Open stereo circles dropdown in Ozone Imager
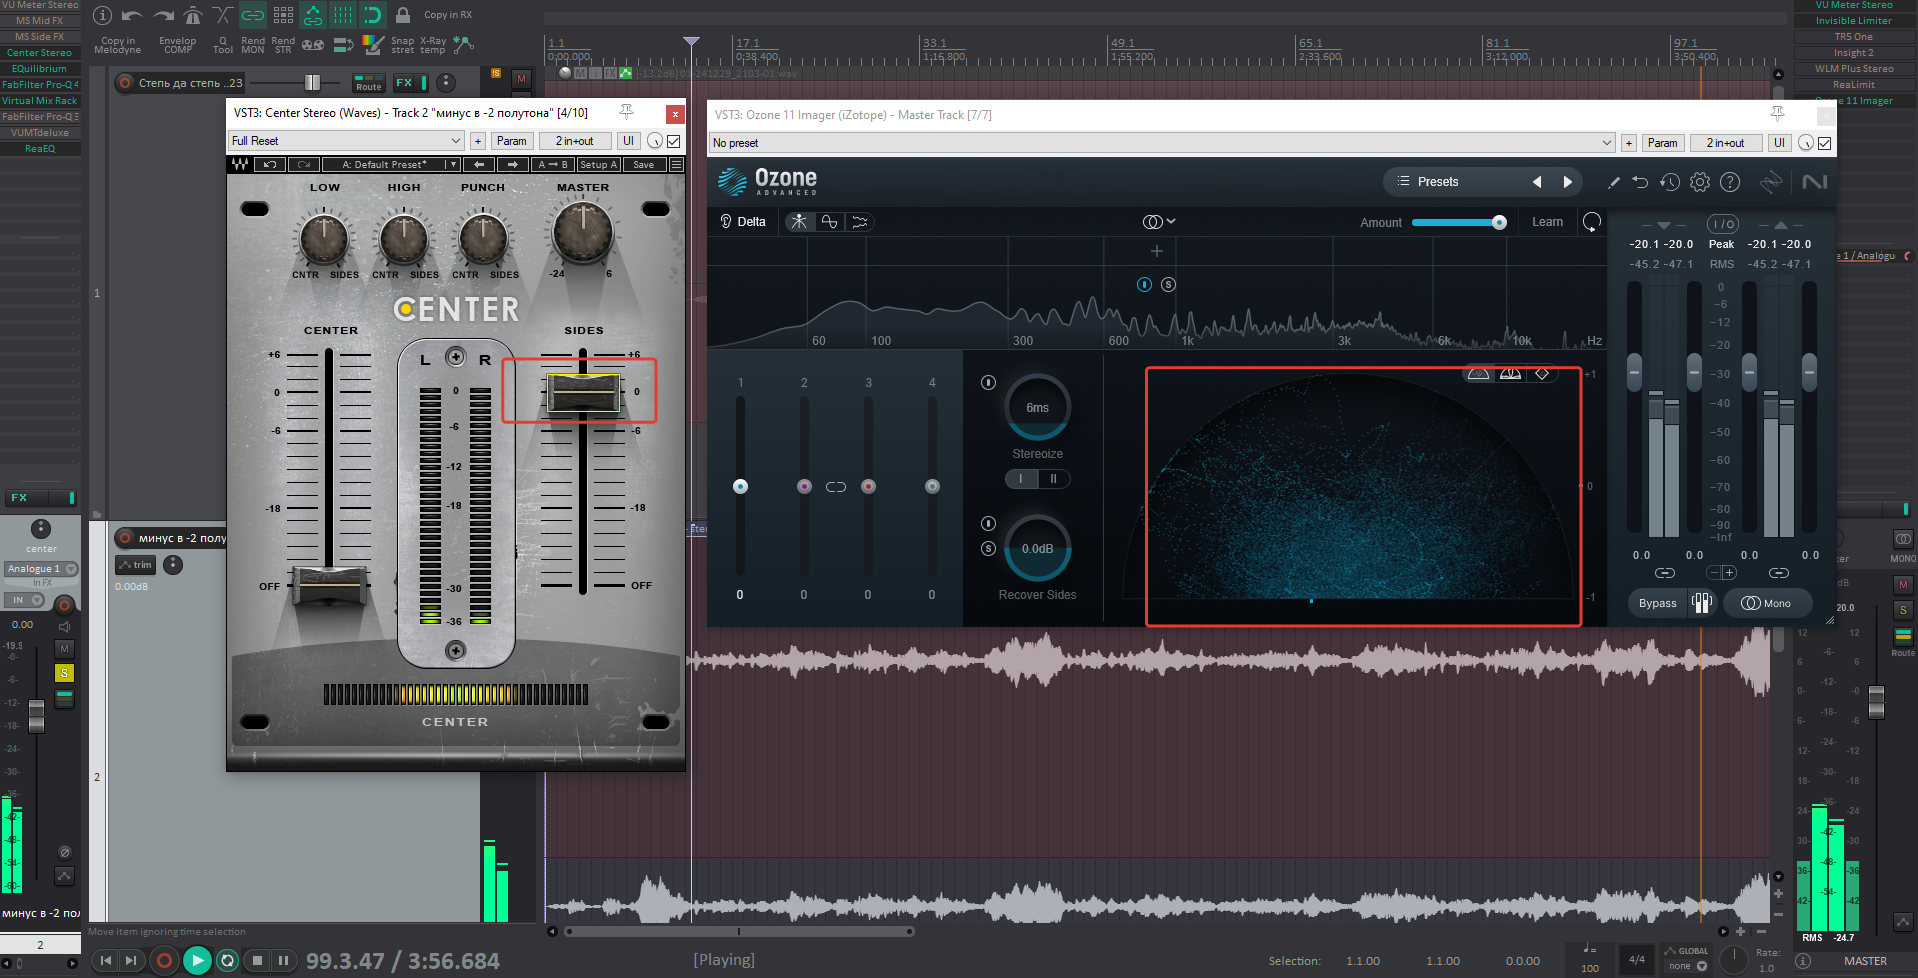 [x=1159, y=222]
